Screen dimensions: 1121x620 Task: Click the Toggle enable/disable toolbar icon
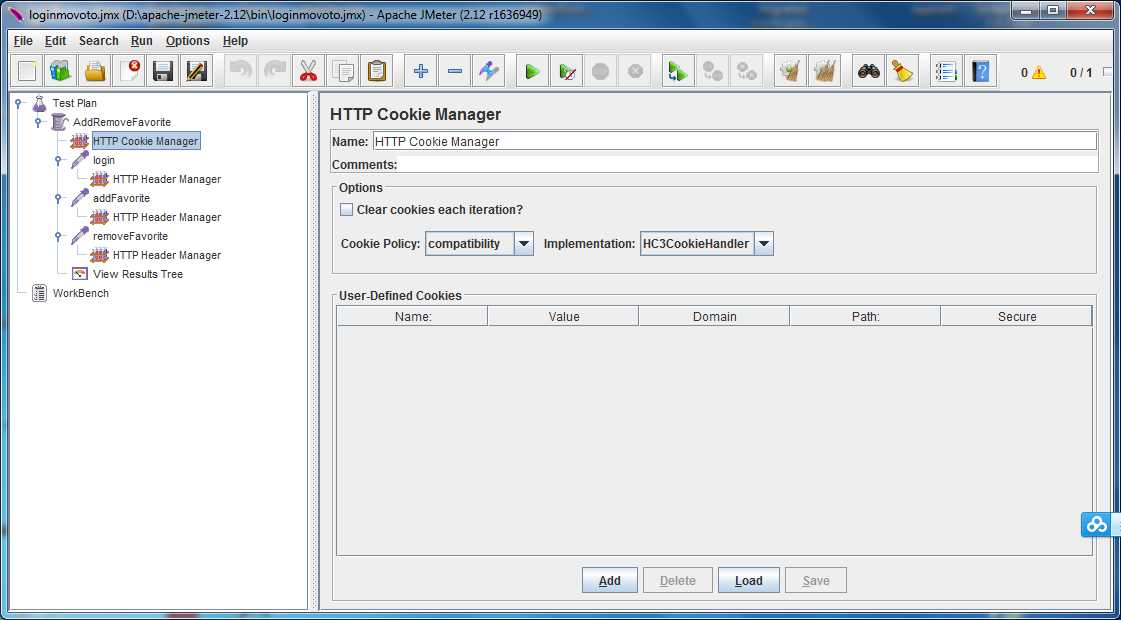click(488, 71)
